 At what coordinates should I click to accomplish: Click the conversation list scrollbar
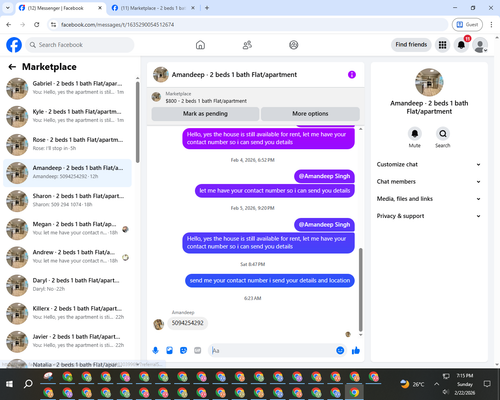tap(138, 122)
